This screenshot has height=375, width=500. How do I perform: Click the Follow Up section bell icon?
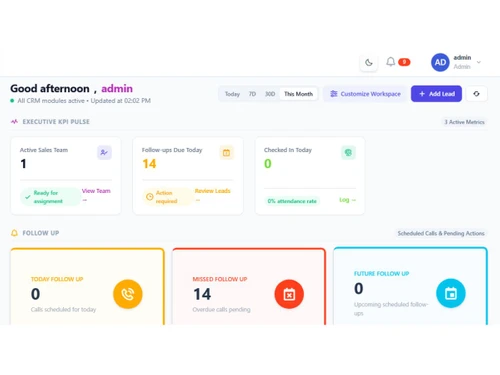[x=14, y=233]
